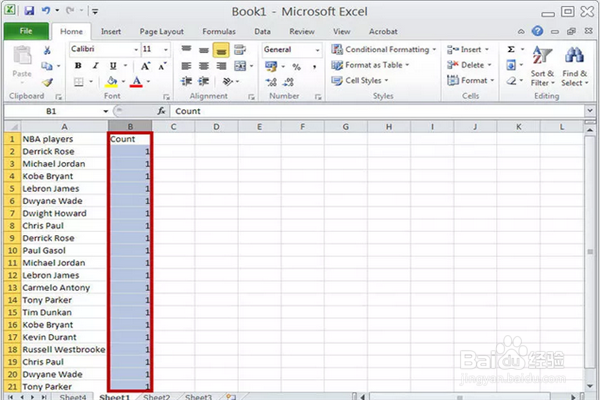
Task: Toggle Underline formatting
Action: (x=113, y=65)
